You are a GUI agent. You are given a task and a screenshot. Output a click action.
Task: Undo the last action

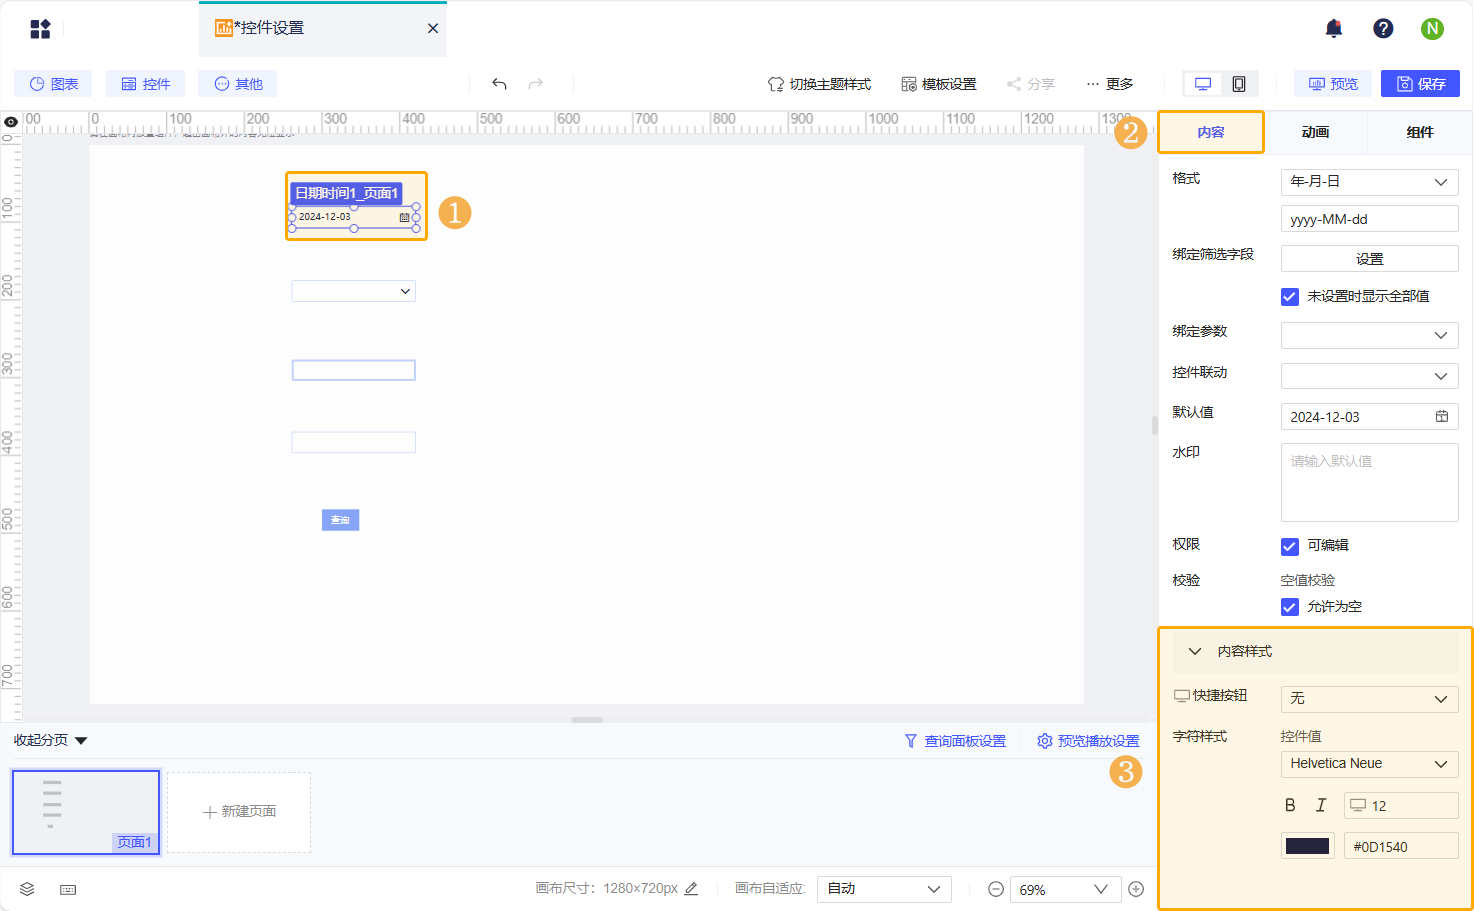(x=499, y=84)
